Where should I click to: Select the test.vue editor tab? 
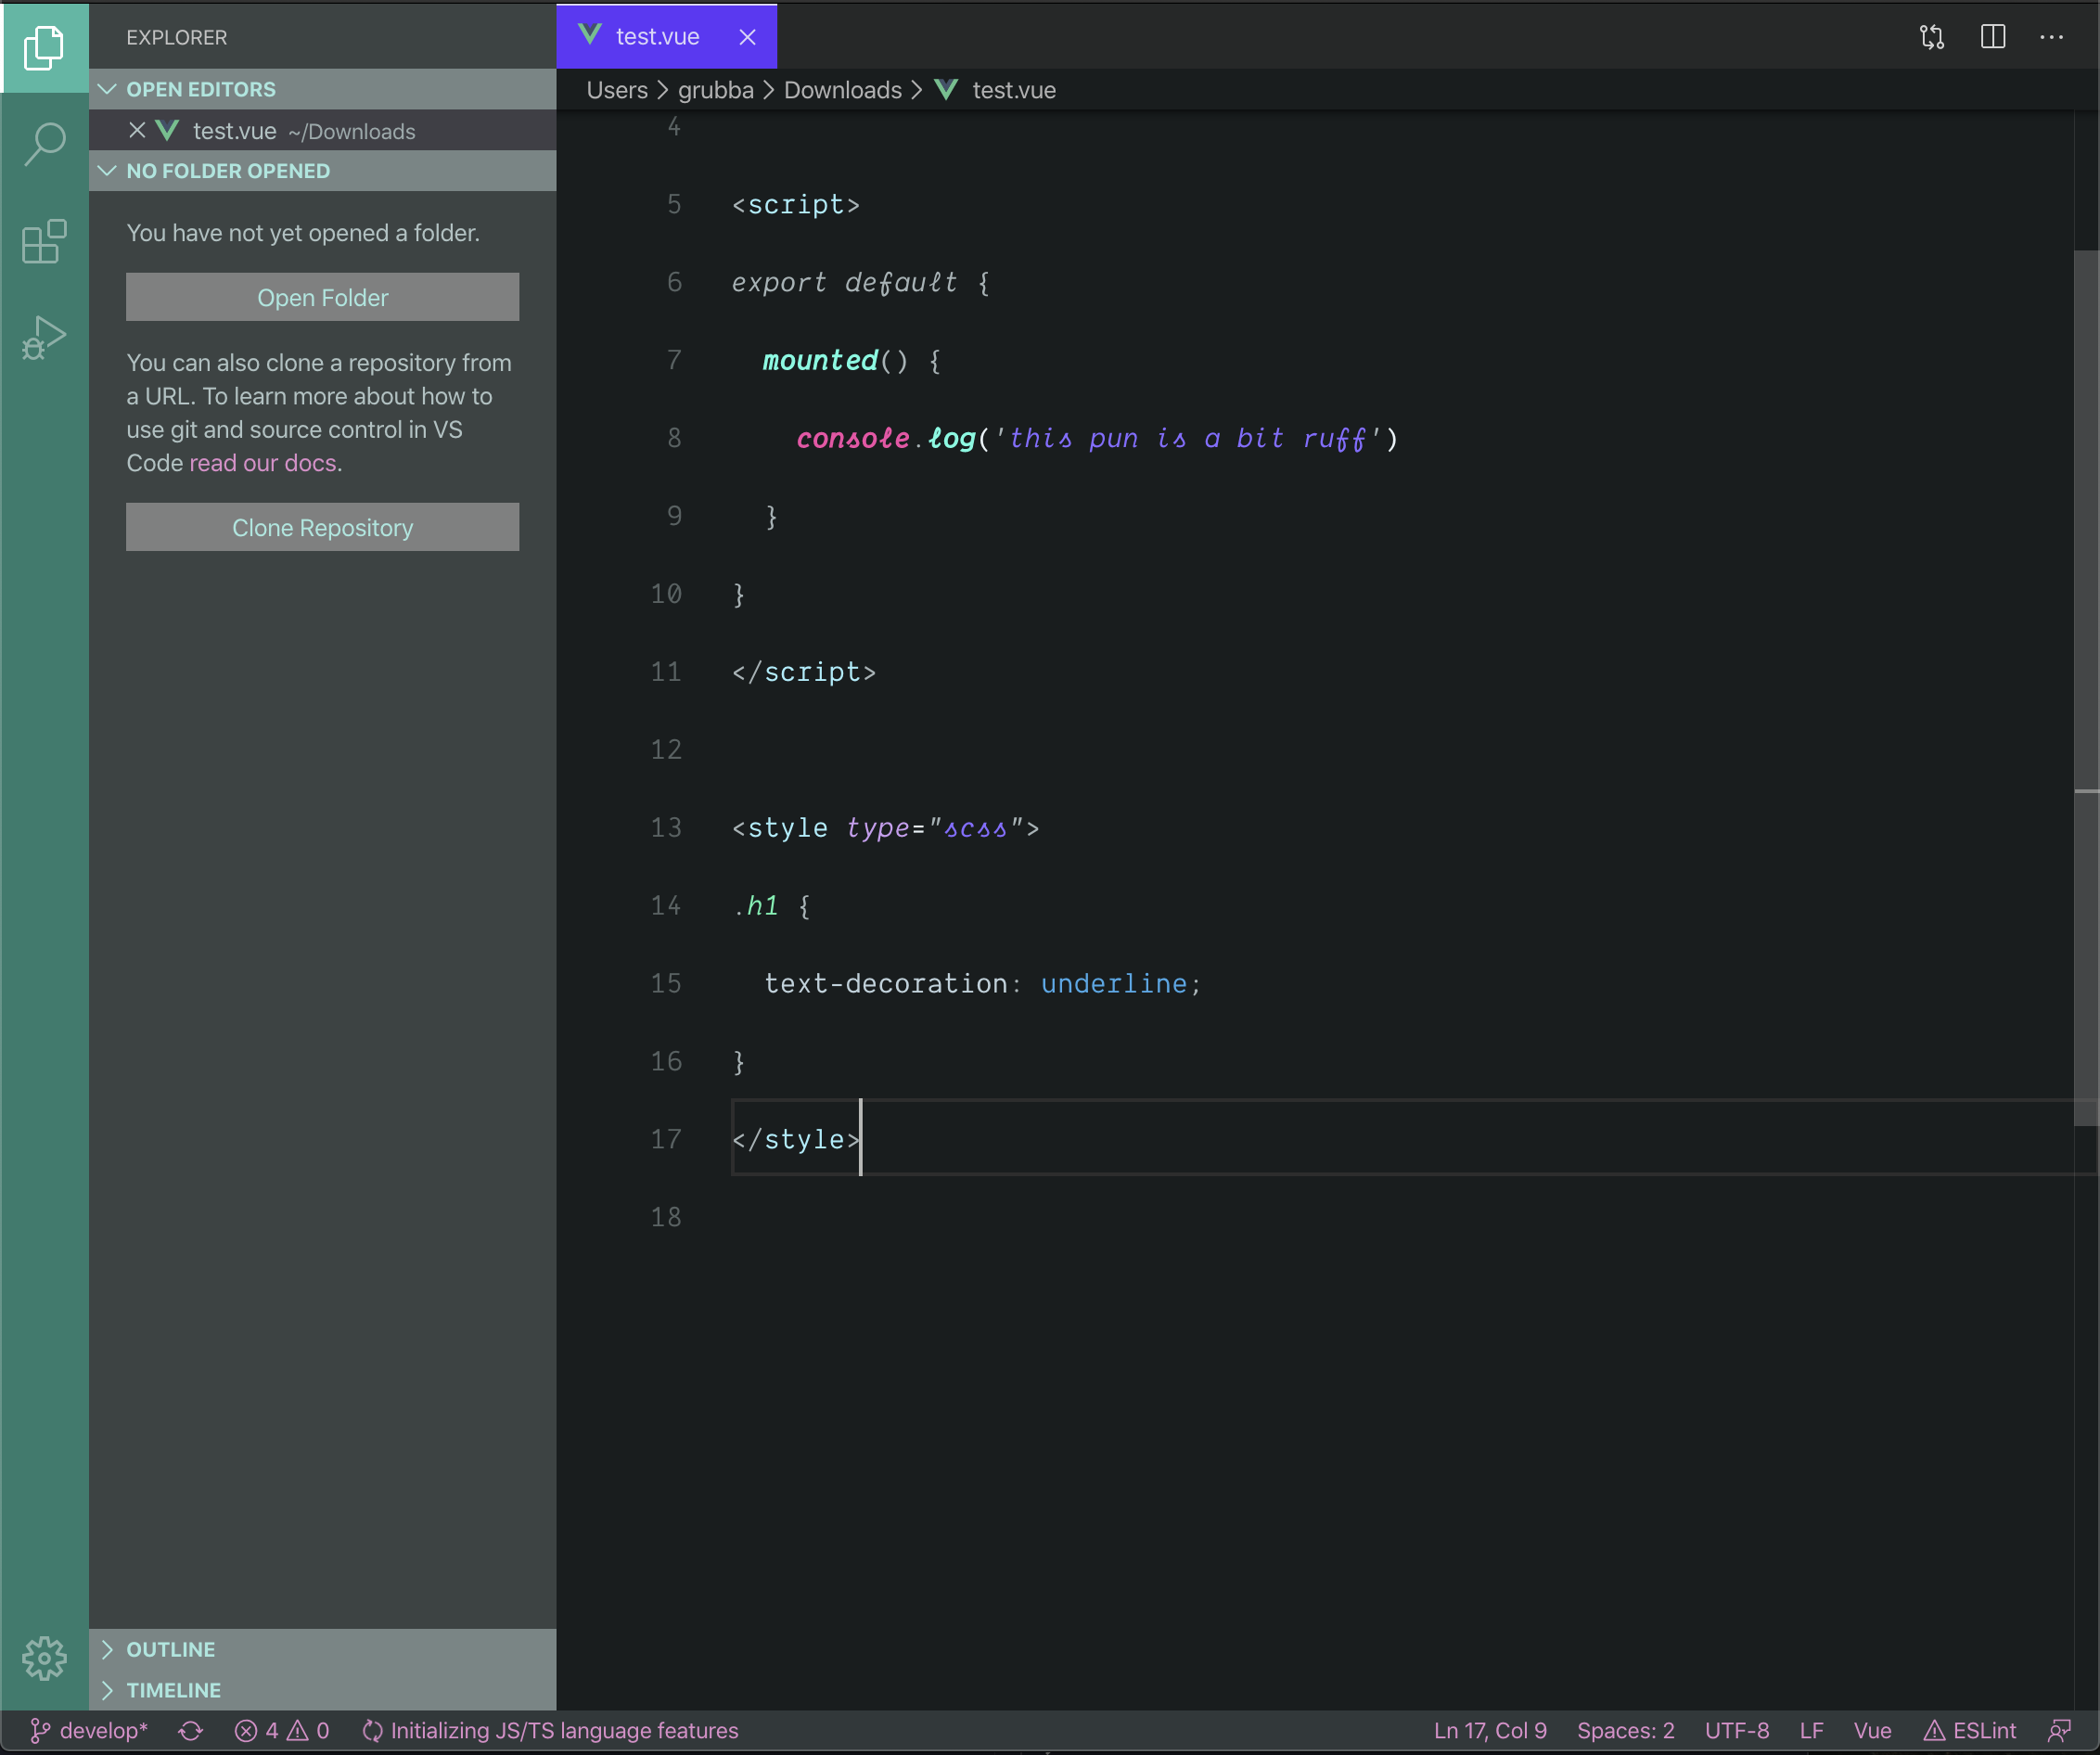coord(657,37)
